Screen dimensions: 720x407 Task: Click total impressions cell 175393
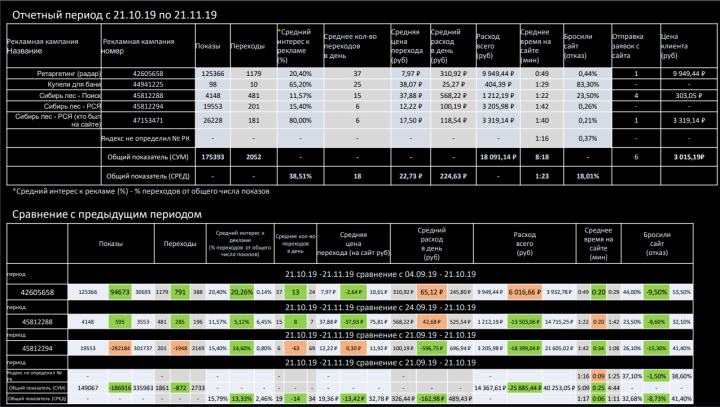tap(213, 157)
